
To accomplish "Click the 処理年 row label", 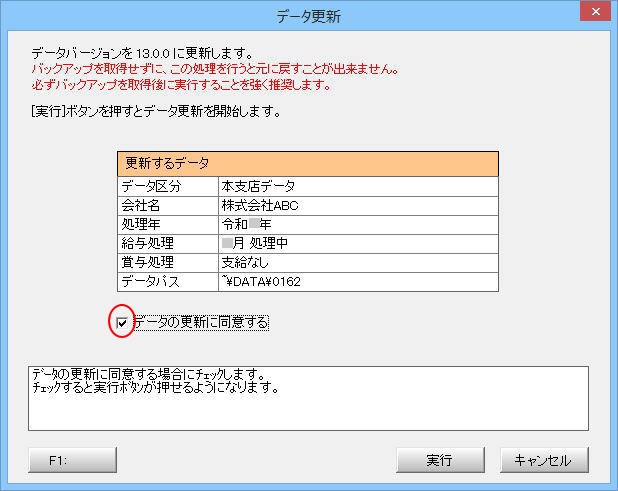I will (168, 225).
